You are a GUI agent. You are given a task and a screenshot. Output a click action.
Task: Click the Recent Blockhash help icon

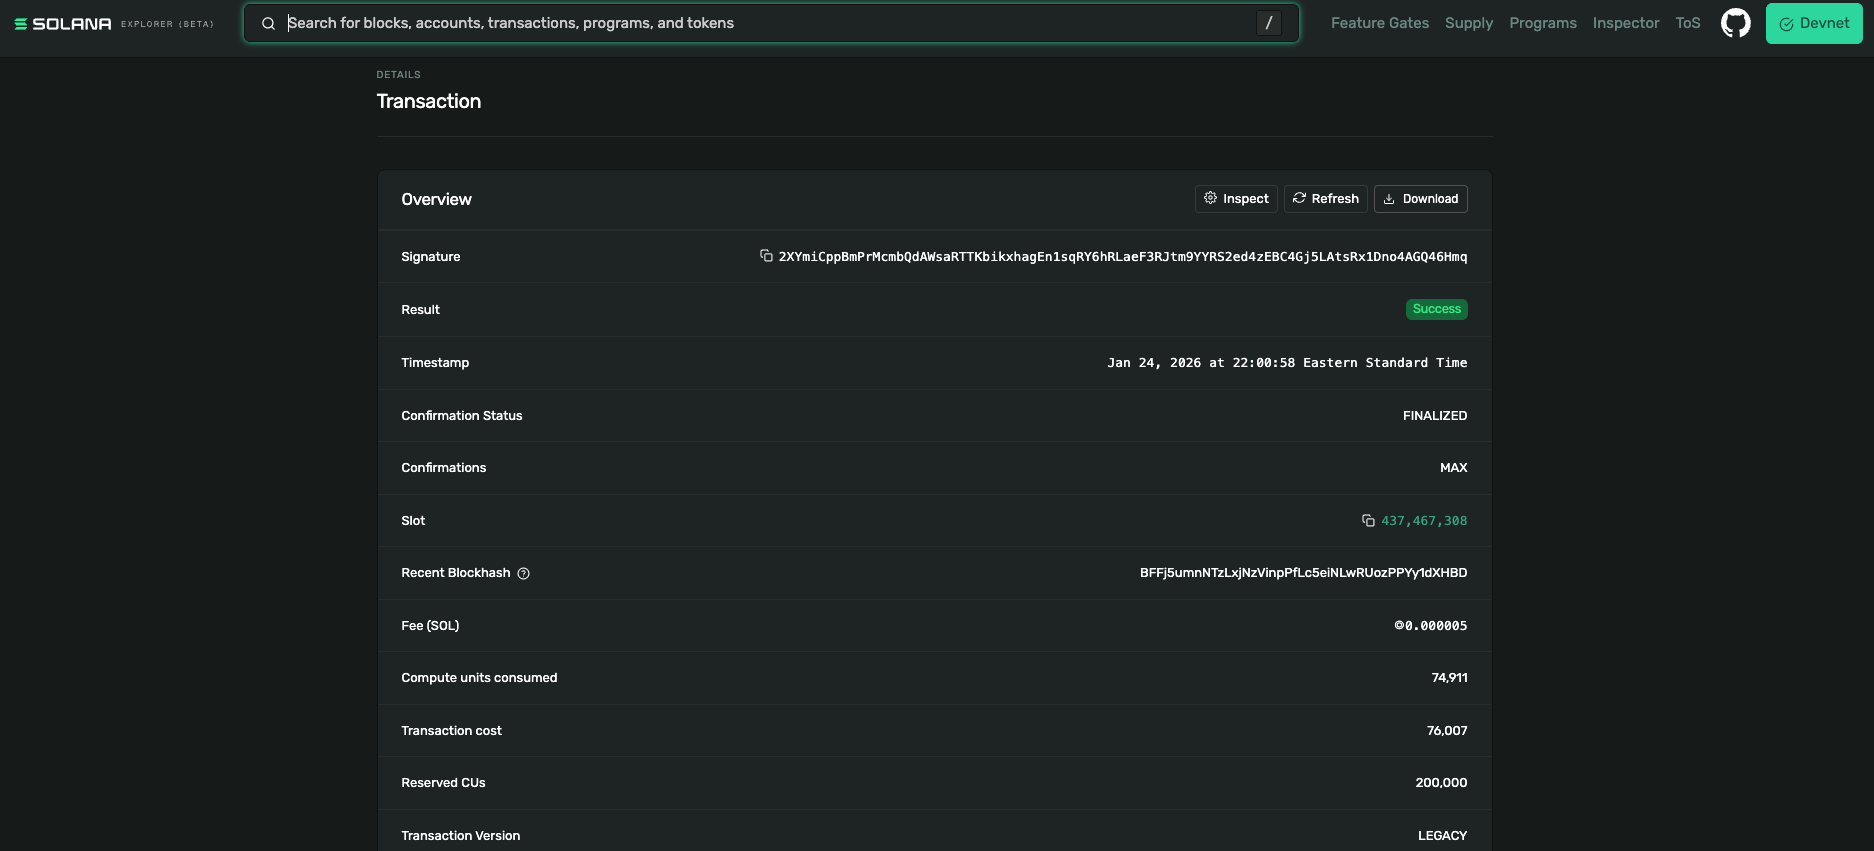coord(523,574)
